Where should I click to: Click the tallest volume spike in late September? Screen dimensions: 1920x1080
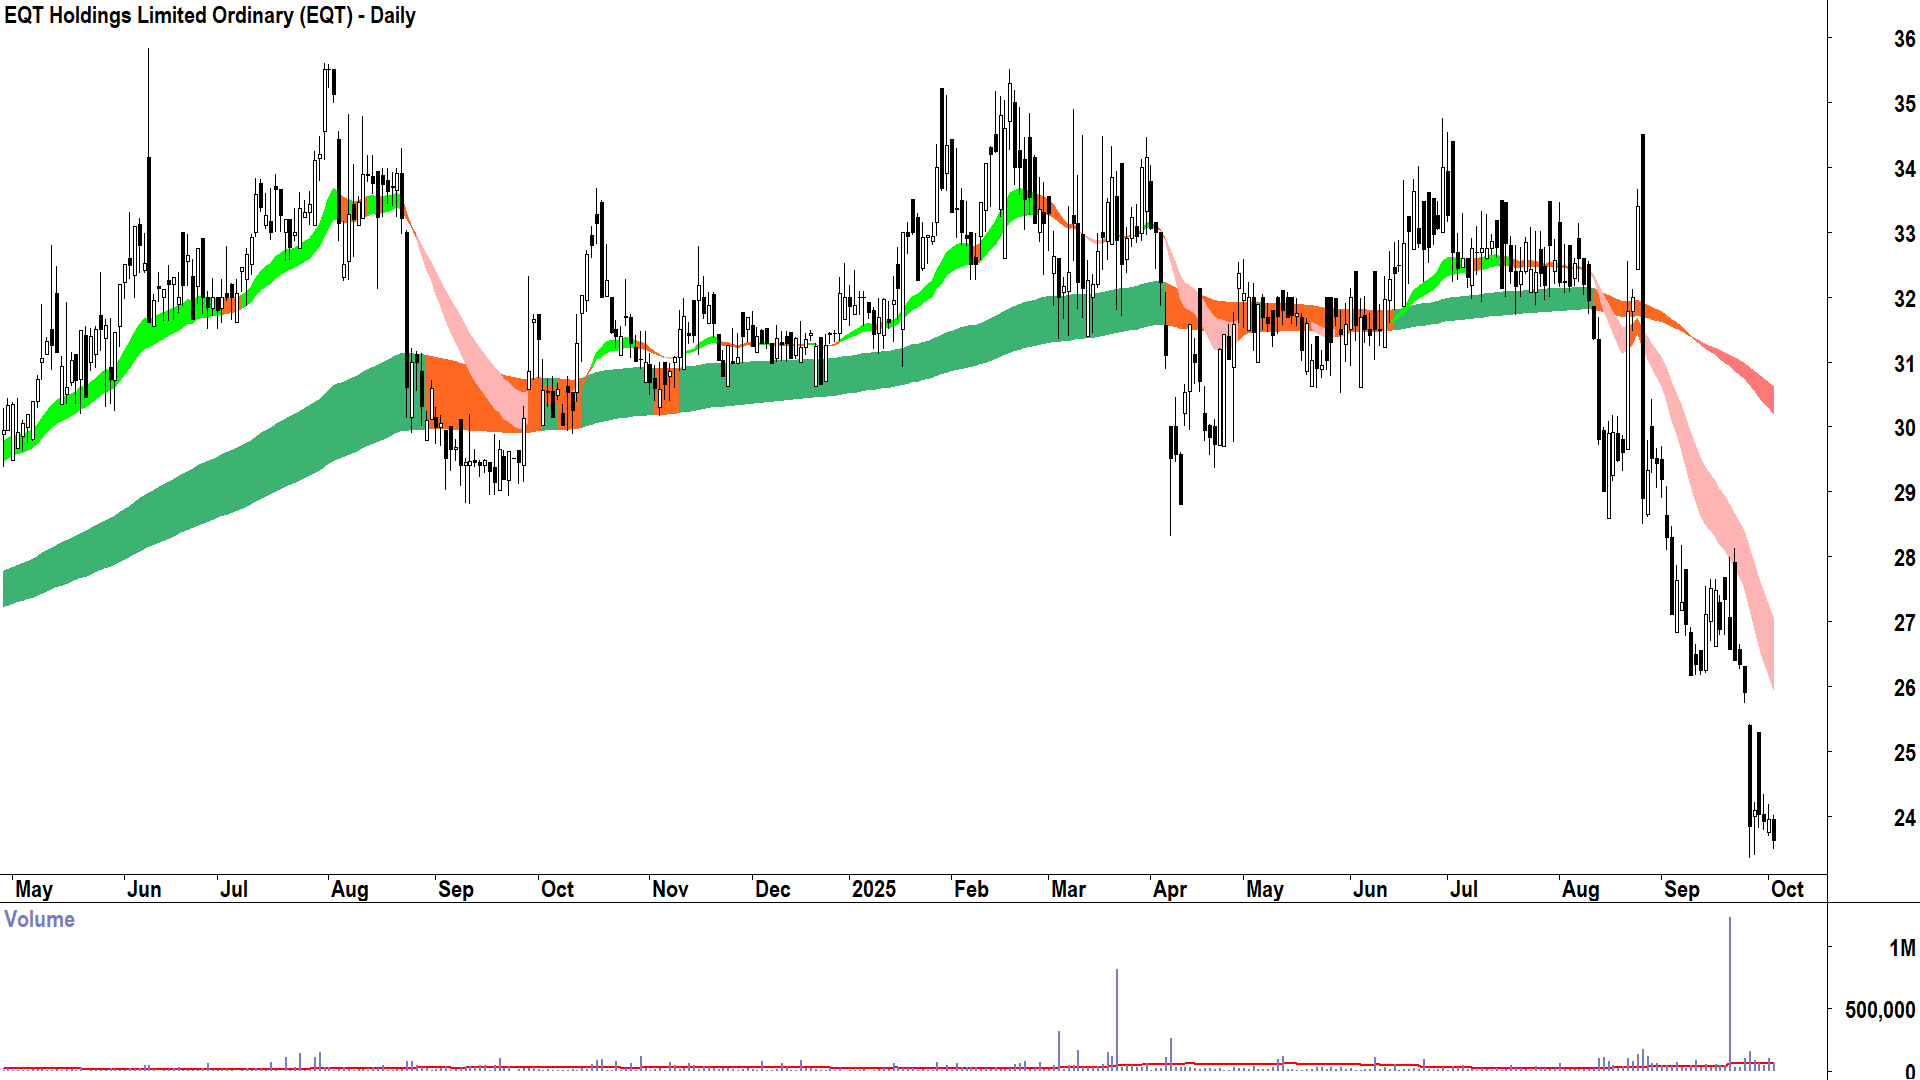tap(1730, 990)
